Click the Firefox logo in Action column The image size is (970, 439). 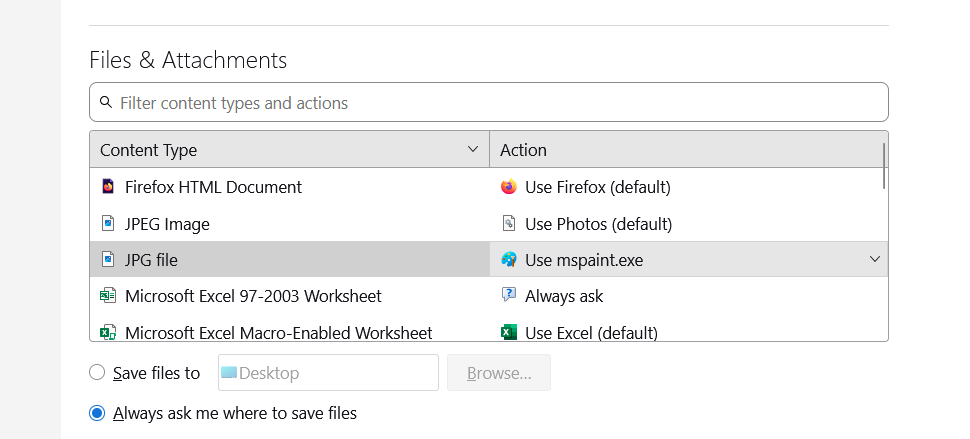[x=508, y=187]
